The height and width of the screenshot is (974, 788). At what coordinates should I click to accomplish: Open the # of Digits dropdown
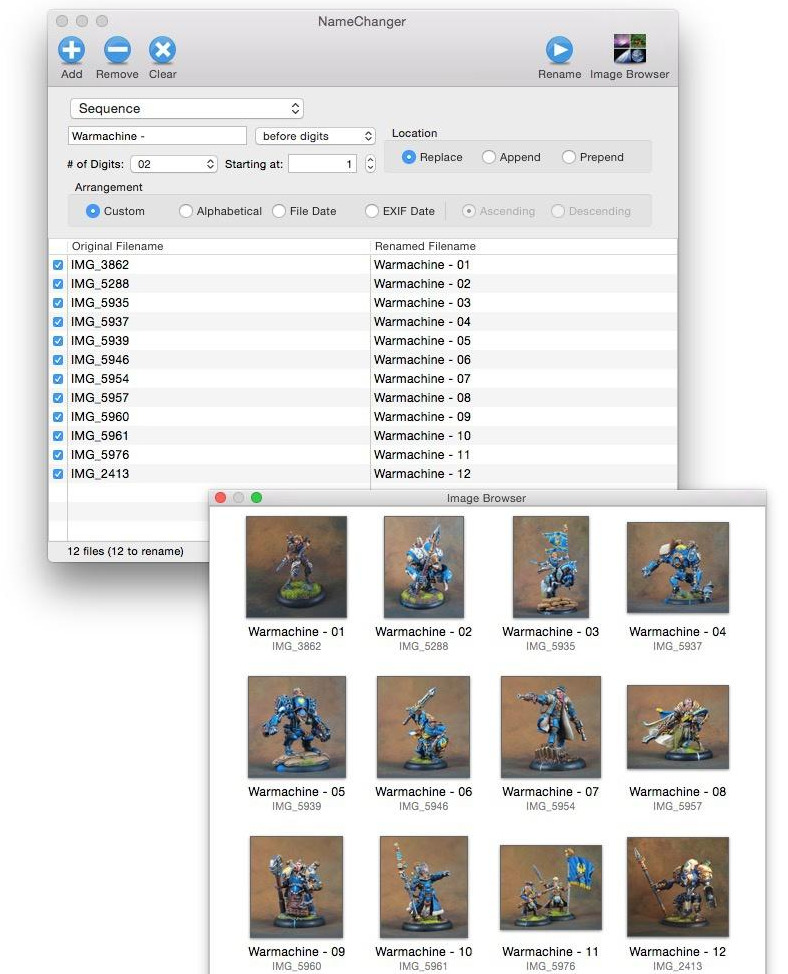click(x=174, y=164)
